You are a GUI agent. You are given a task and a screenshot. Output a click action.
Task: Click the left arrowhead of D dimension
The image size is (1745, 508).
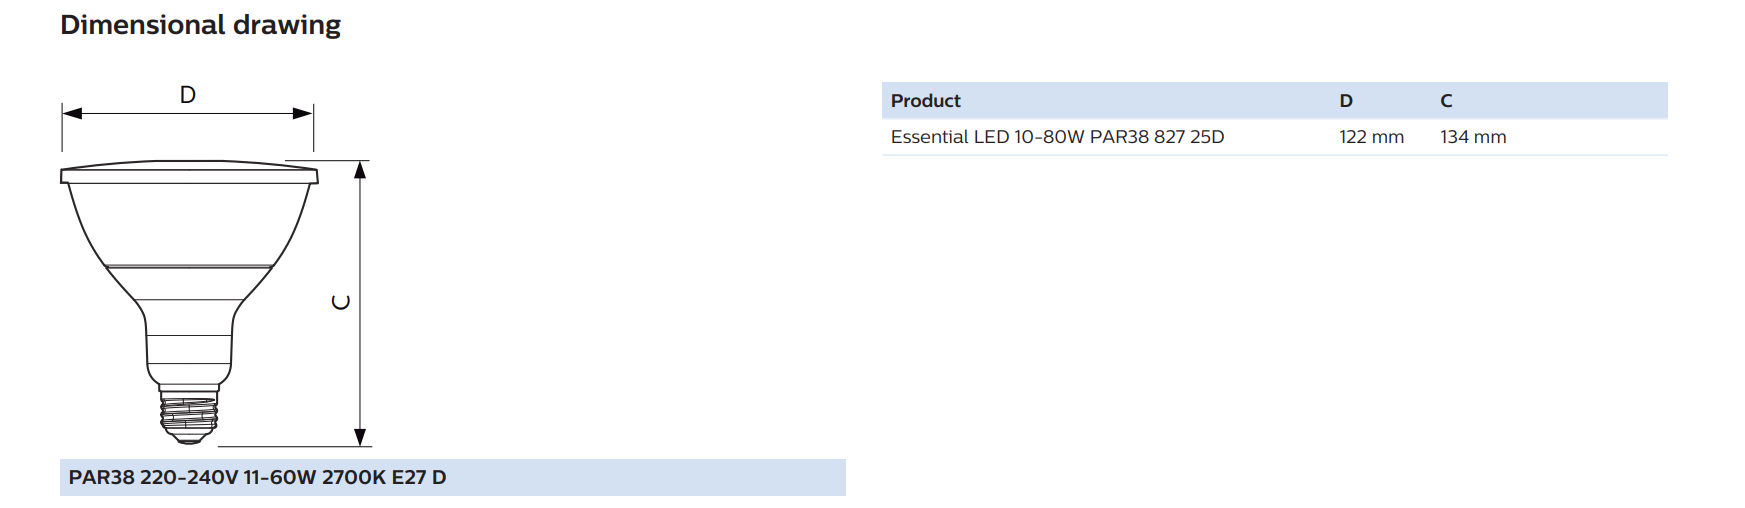click(72, 113)
